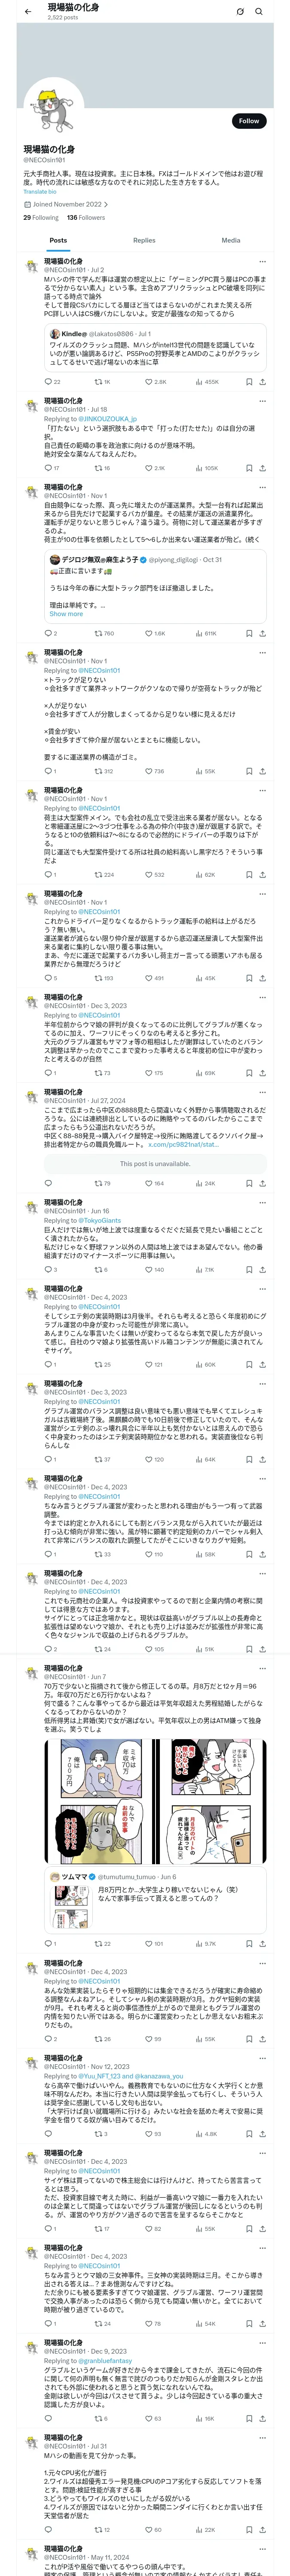Expand "Show more" in quoted post
The height and width of the screenshot is (2576, 290).
[x=66, y=614]
